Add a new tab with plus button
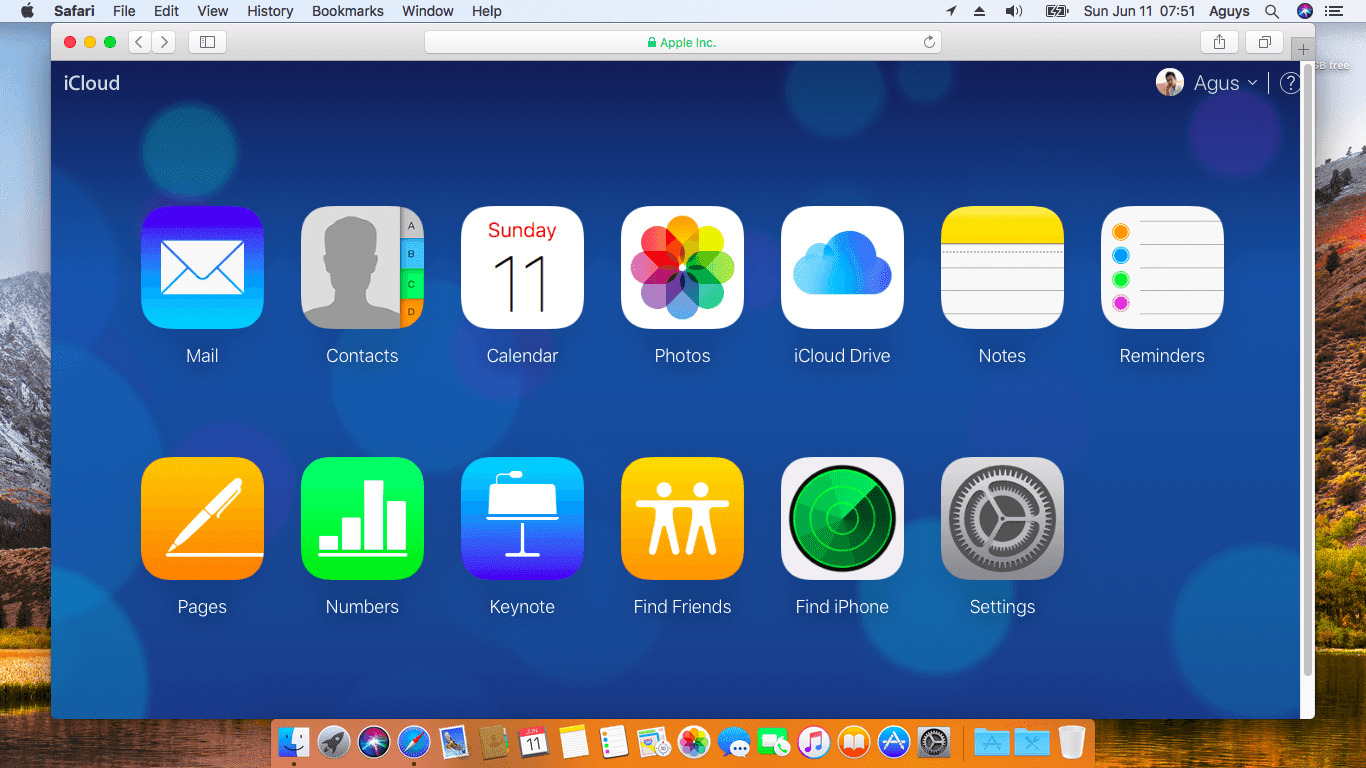 click(x=1303, y=49)
